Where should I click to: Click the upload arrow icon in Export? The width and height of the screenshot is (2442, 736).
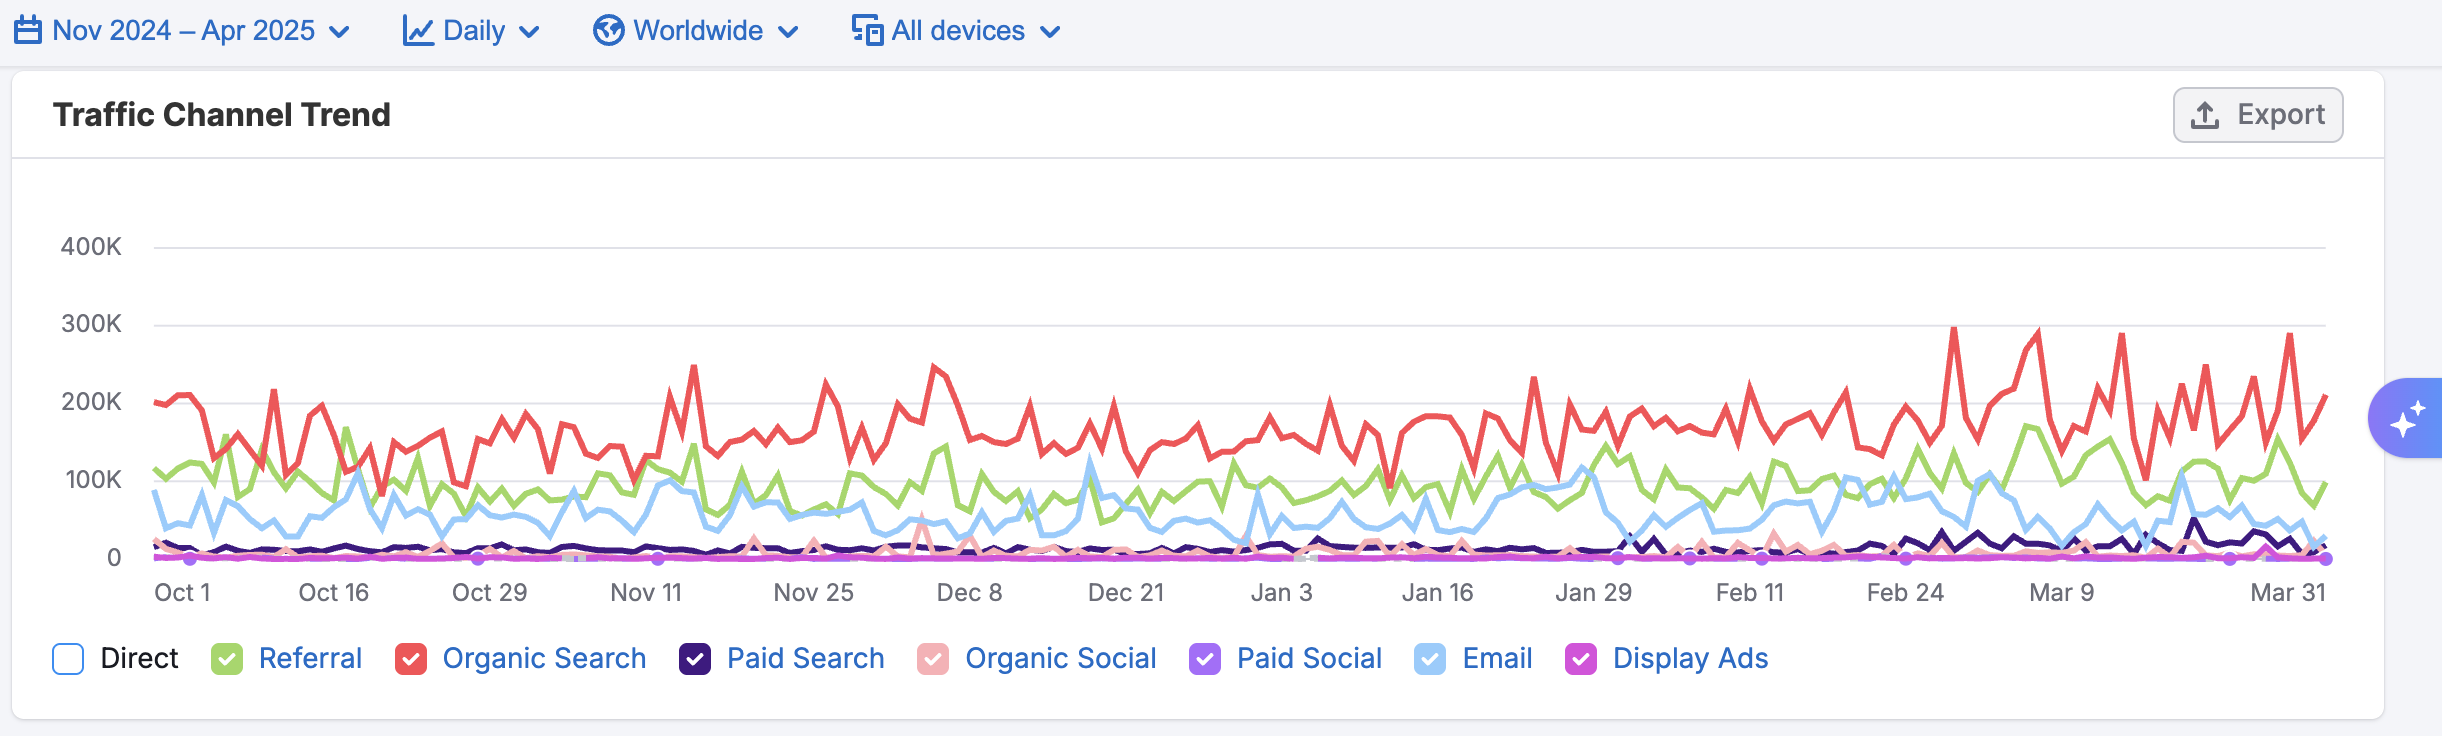point(2205,116)
